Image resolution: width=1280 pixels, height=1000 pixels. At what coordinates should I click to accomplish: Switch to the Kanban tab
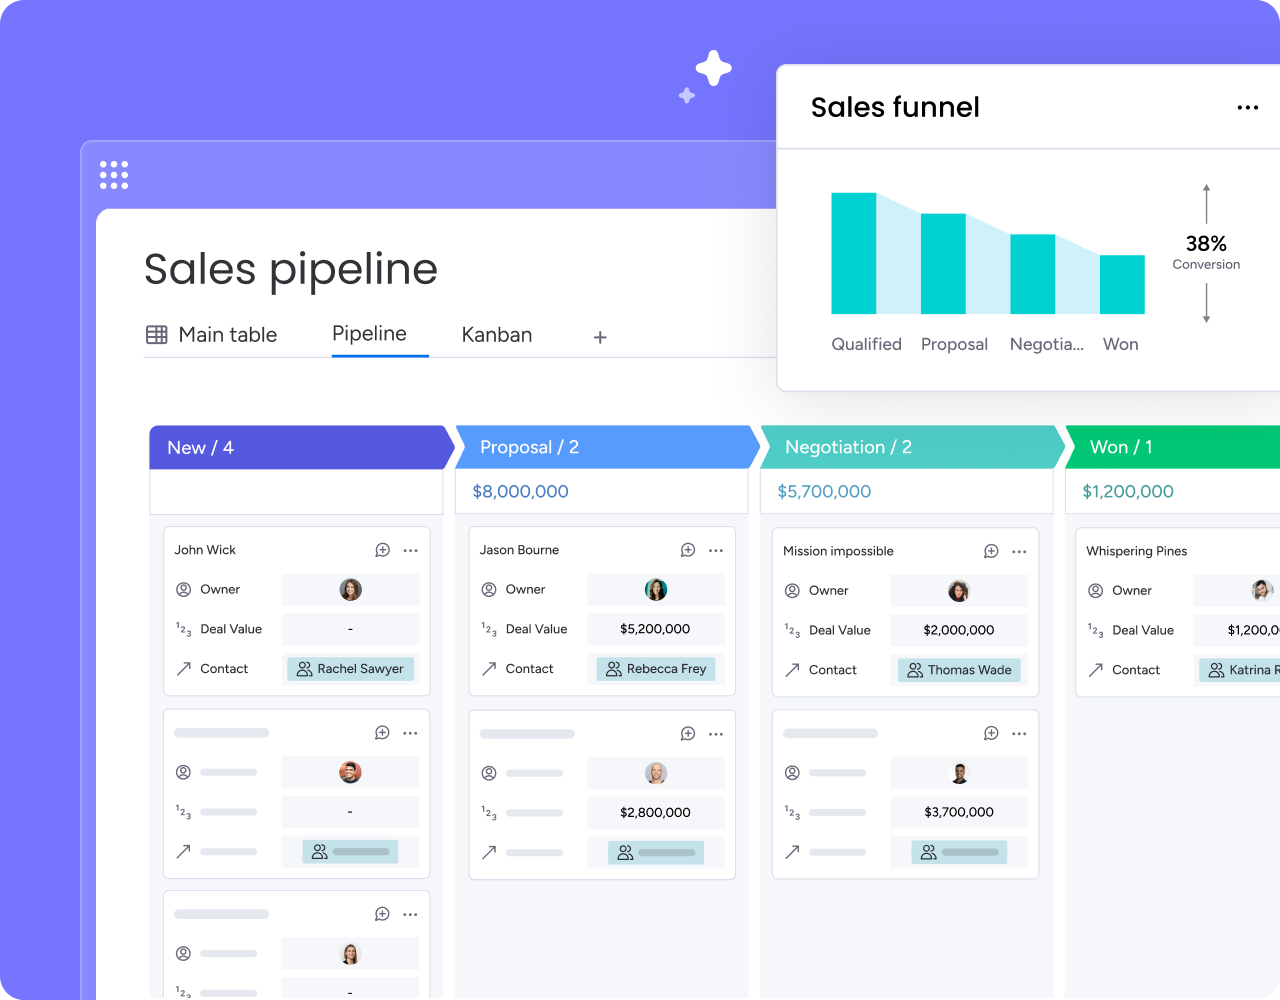tap(497, 335)
